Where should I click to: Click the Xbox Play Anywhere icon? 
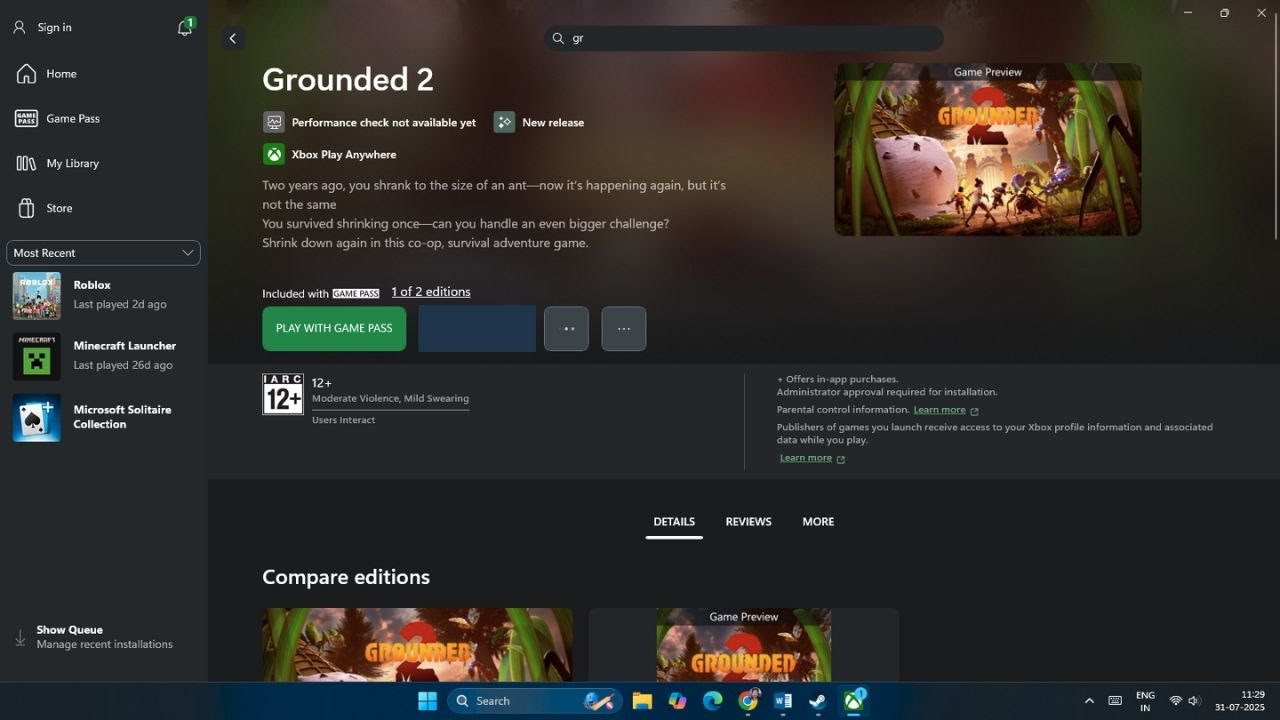[x=273, y=154]
